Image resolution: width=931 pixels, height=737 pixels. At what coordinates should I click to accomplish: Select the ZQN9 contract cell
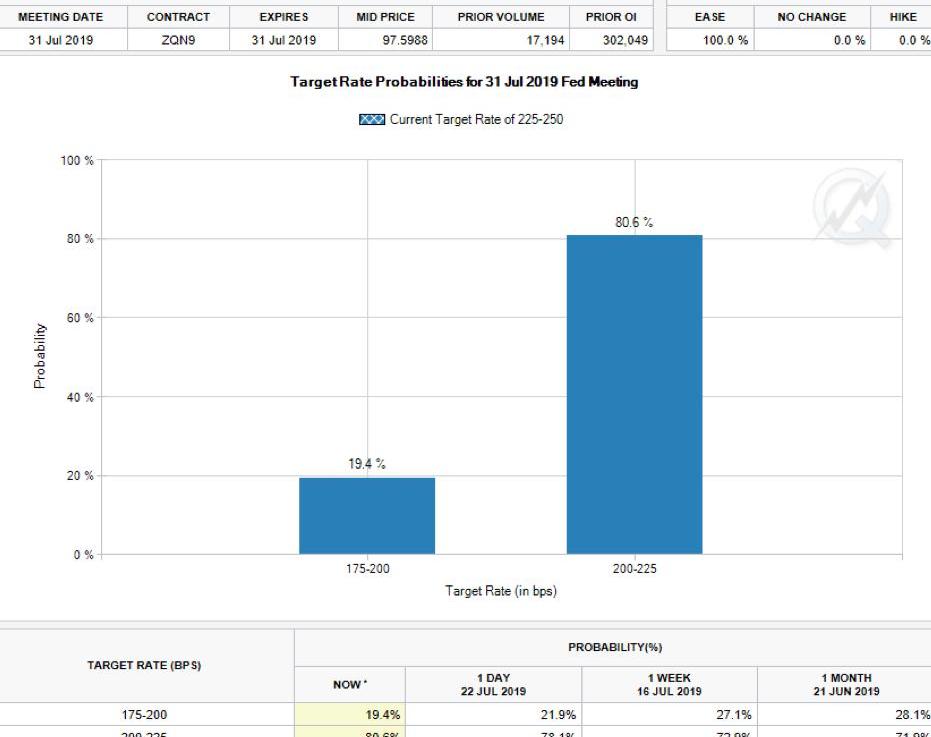(x=178, y=39)
